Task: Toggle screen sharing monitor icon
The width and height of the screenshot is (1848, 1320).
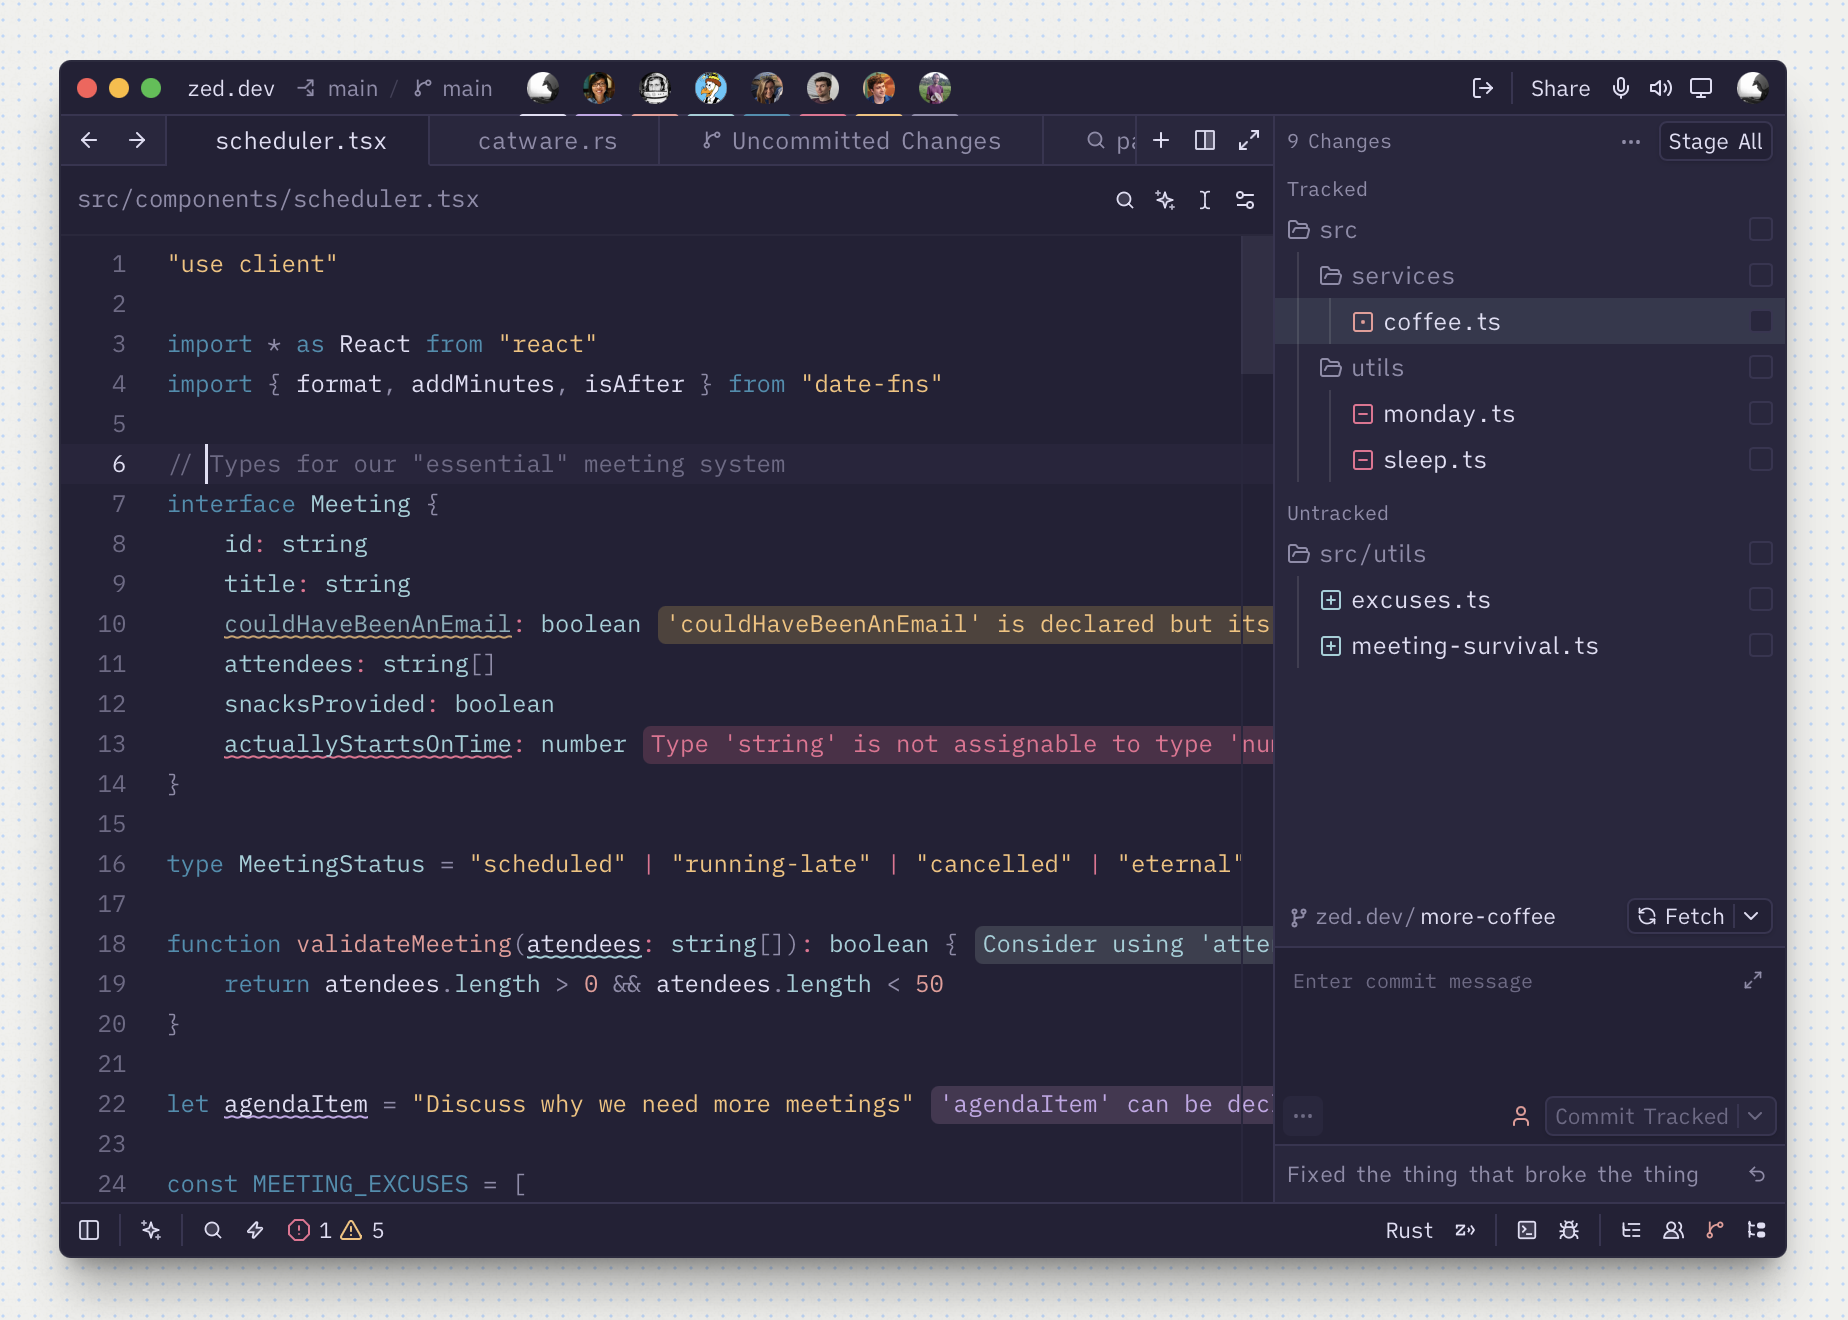Action: pyautogui.click(x=1701, y=88)
